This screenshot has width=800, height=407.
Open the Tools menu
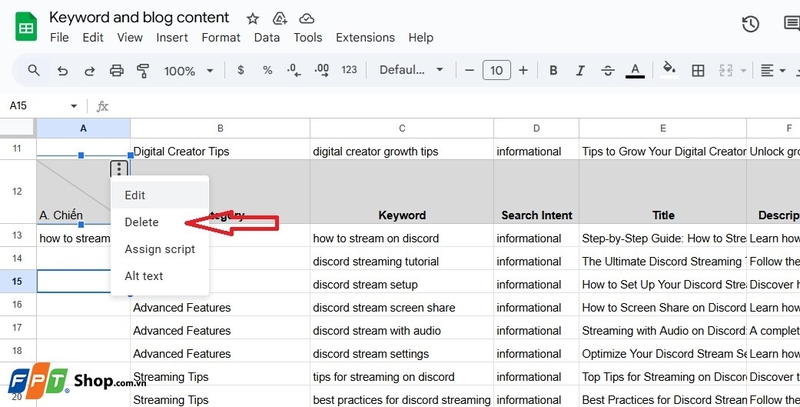(308, 38)
